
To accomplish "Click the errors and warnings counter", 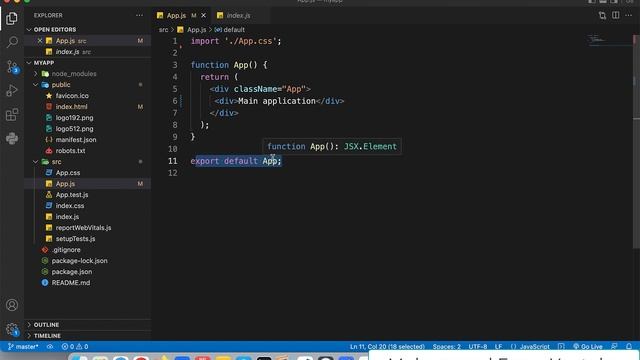I will [75, 347].
